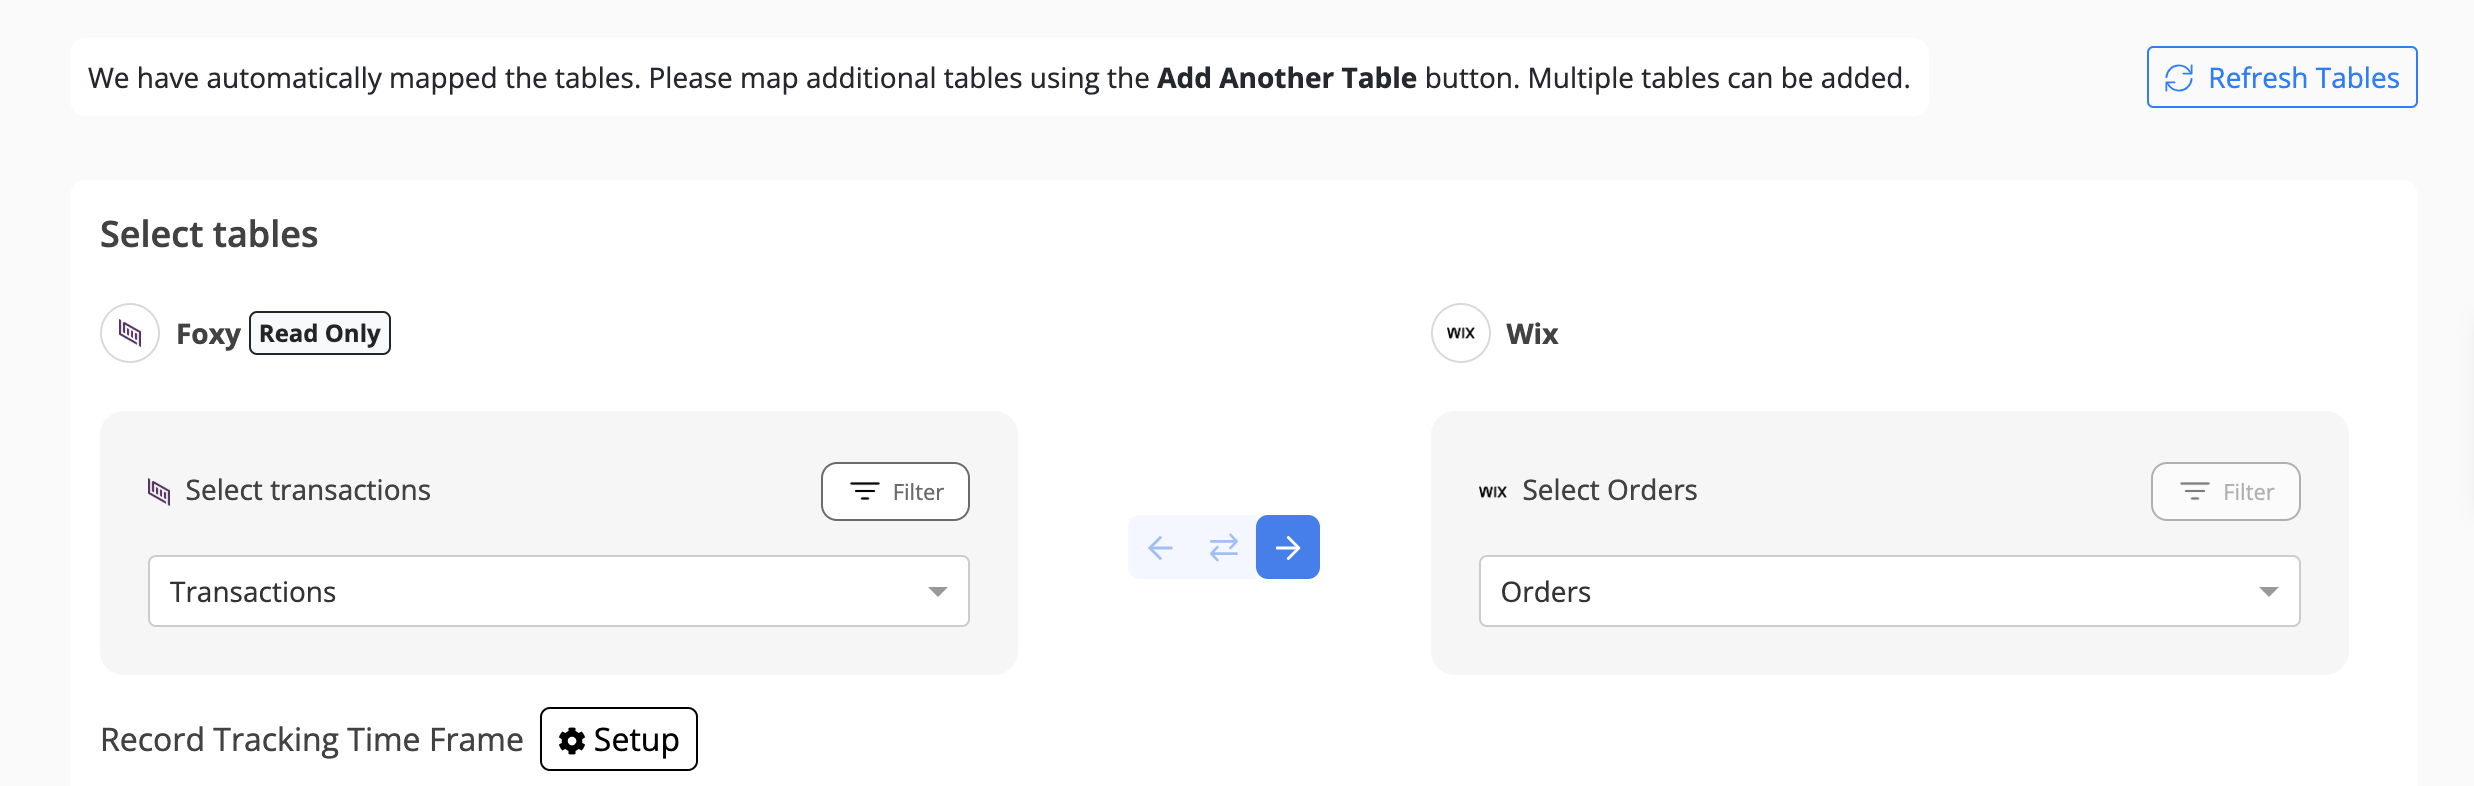Open Filter for Foxy transactions
Viewport: 2474px width, 786px height.
tap(895, 491)
